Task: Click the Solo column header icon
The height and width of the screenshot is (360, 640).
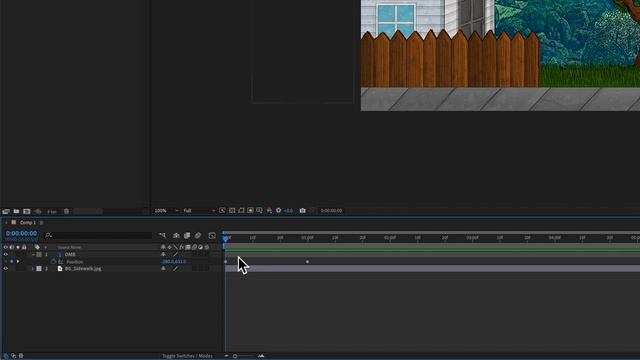Action: coord(18,247)
